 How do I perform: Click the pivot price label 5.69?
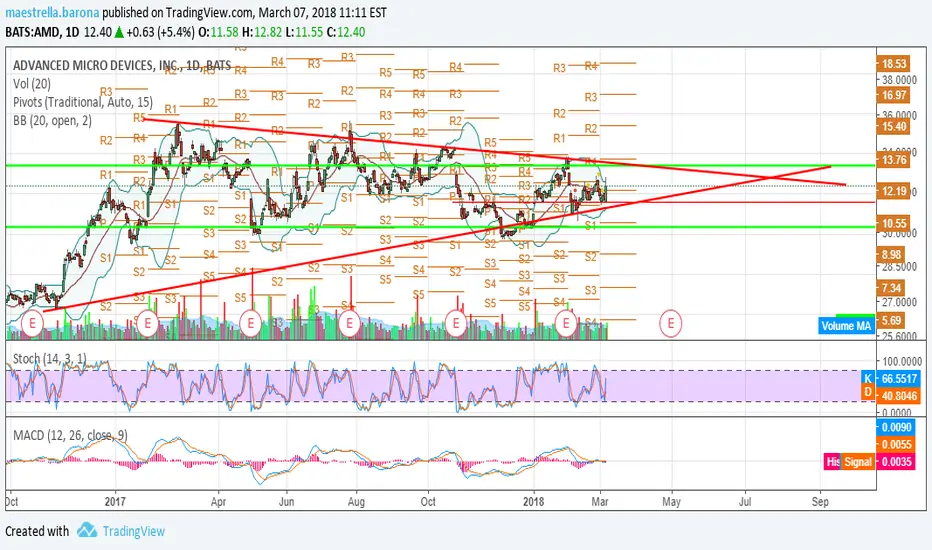tap(892, 320)
